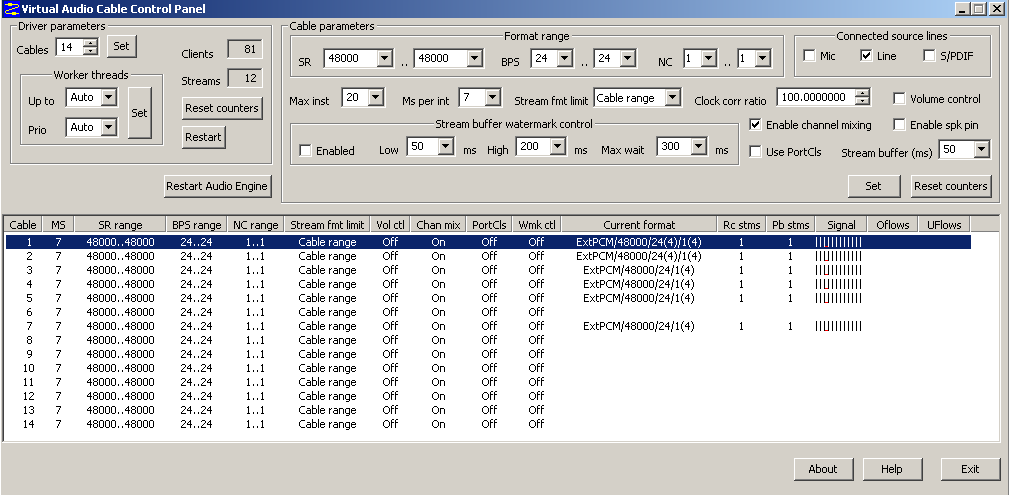Screen dimensions: 1009x495
Task: Open Stream fmt limit Cable range dropdown
Action: tap(672, 98)
